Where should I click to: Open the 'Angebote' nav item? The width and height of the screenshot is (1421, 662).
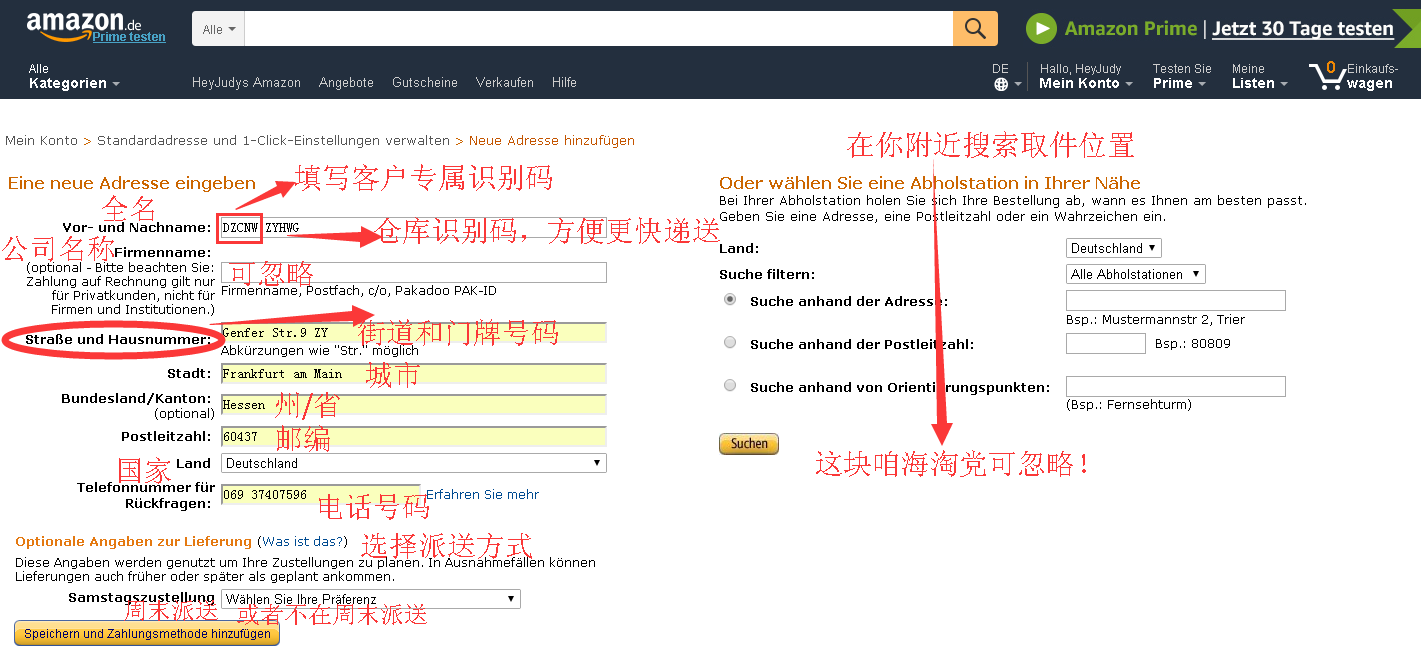[346, 83]
